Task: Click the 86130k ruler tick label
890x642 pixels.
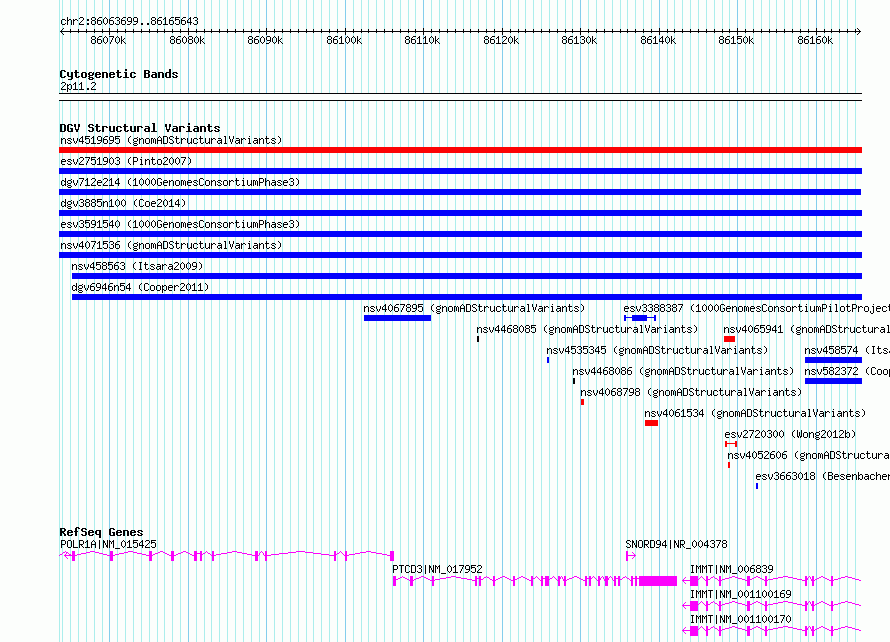Action: [x=579, y=41]
